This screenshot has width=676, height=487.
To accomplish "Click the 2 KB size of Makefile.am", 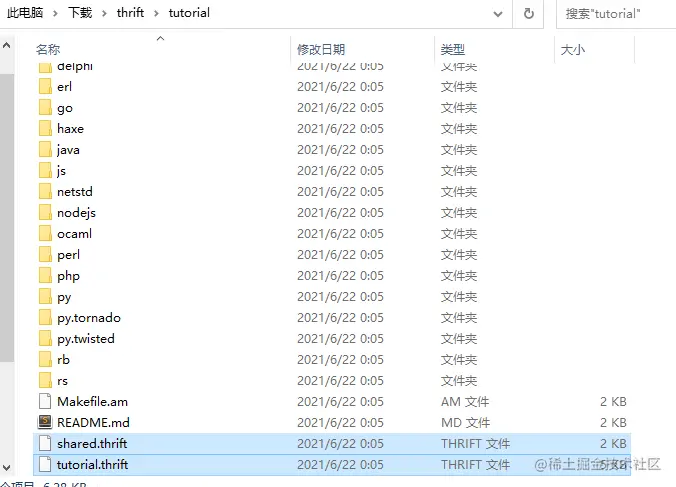I will [x=613, y=402].
